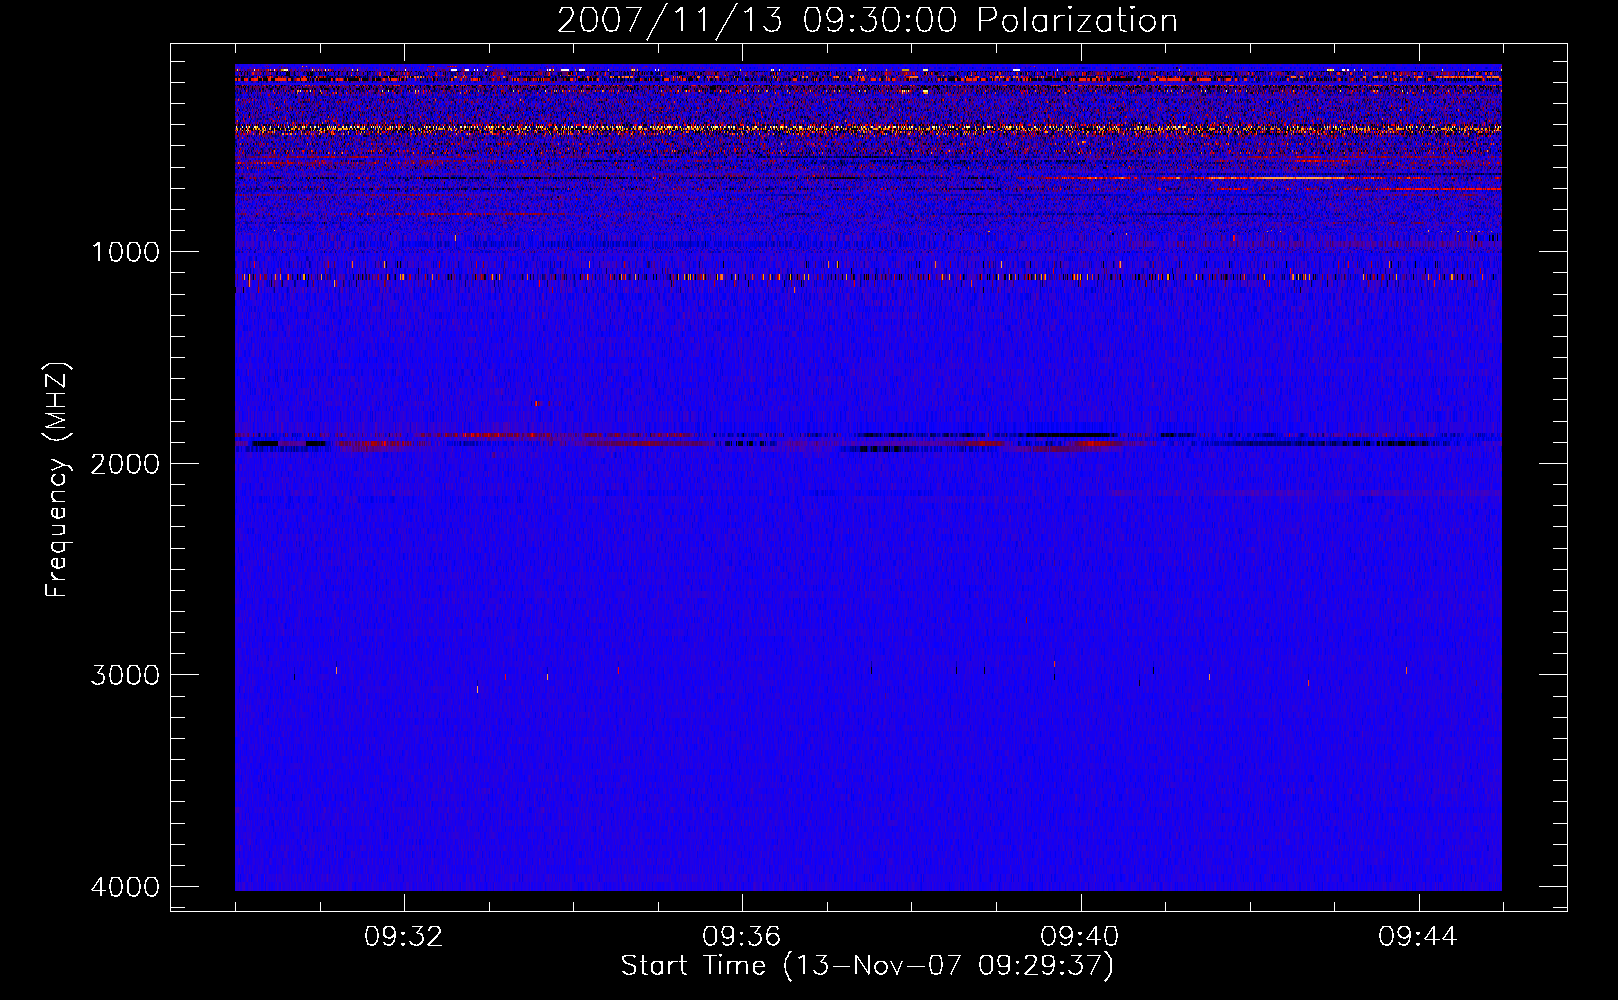The width and height of the screenshot is (1618, 1000).
Task: Click the dark emission streak near 1900 MHz at 09:40
Action: click(x=1065, y=436)
